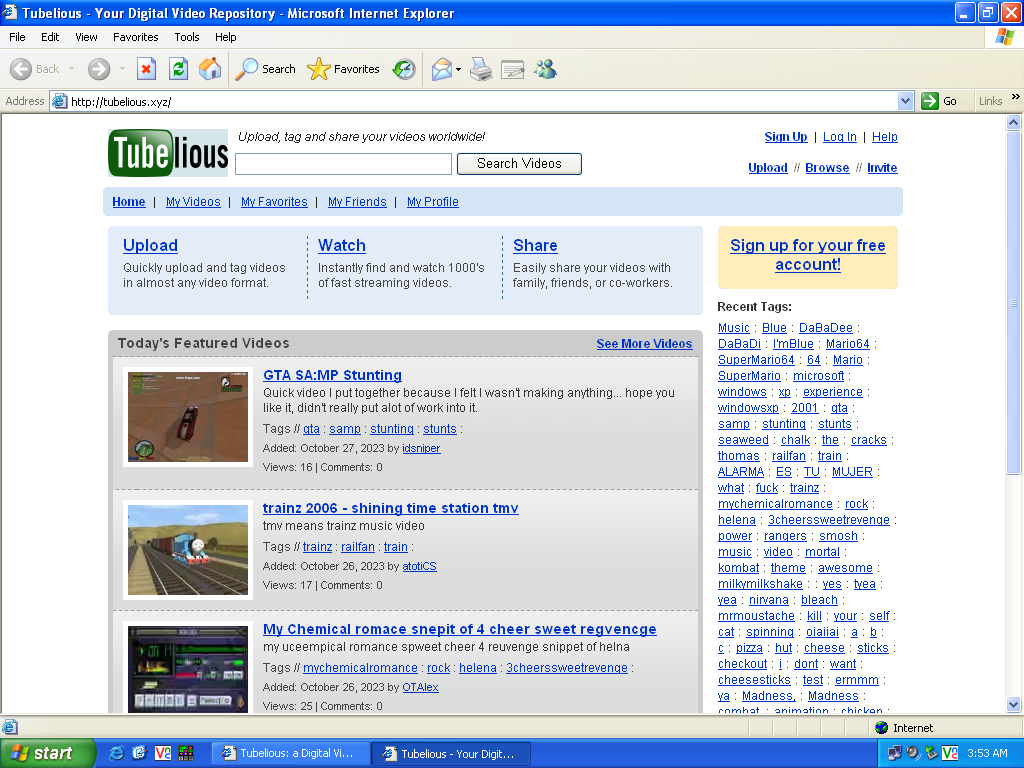Screen dimensions: 1024x768
Task: Click the Tubelious logo
Action: click(167, 152)
